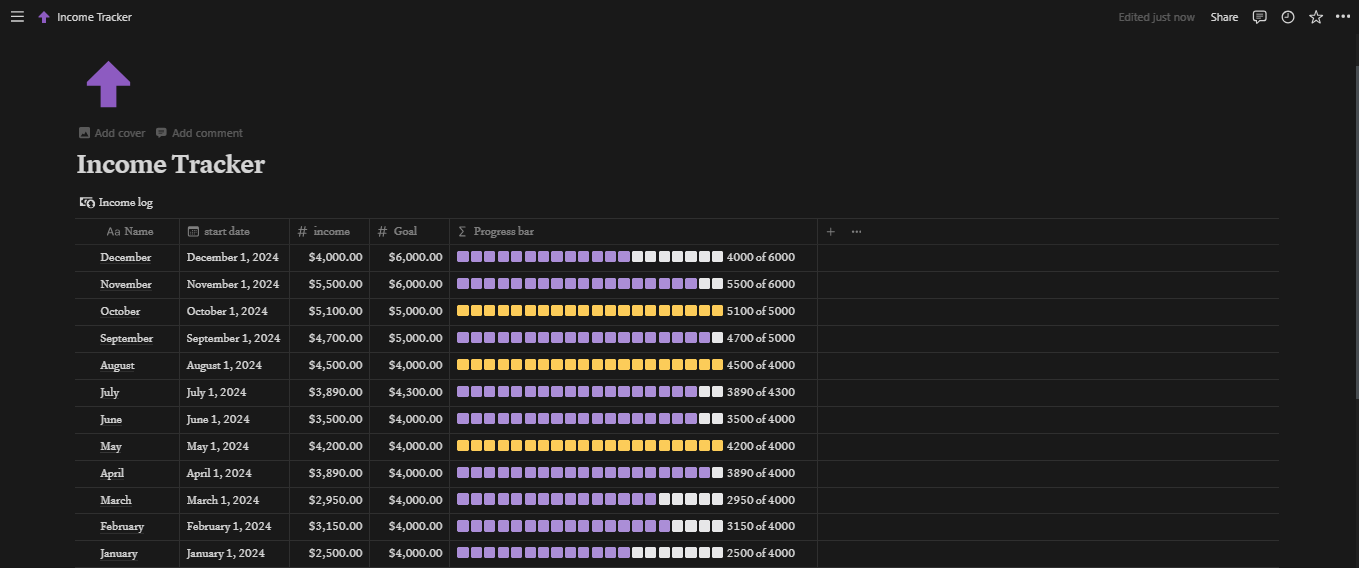The image size is (1359, 568).
Task: Click the $4,500.00 income cell
Action: coord(330,366)
